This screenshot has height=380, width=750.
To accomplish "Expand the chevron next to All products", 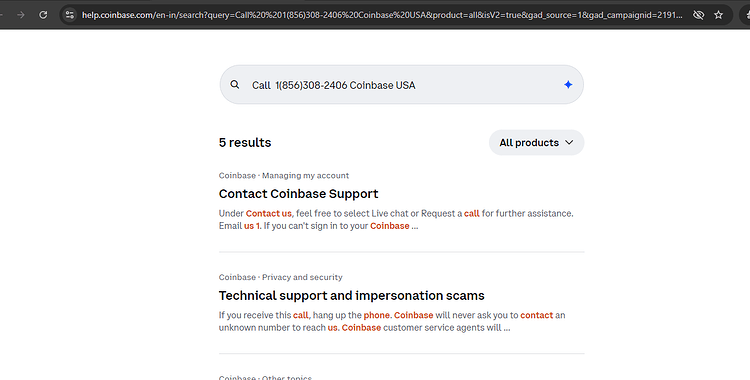I will pyautogui.click(x=569, y=143).
